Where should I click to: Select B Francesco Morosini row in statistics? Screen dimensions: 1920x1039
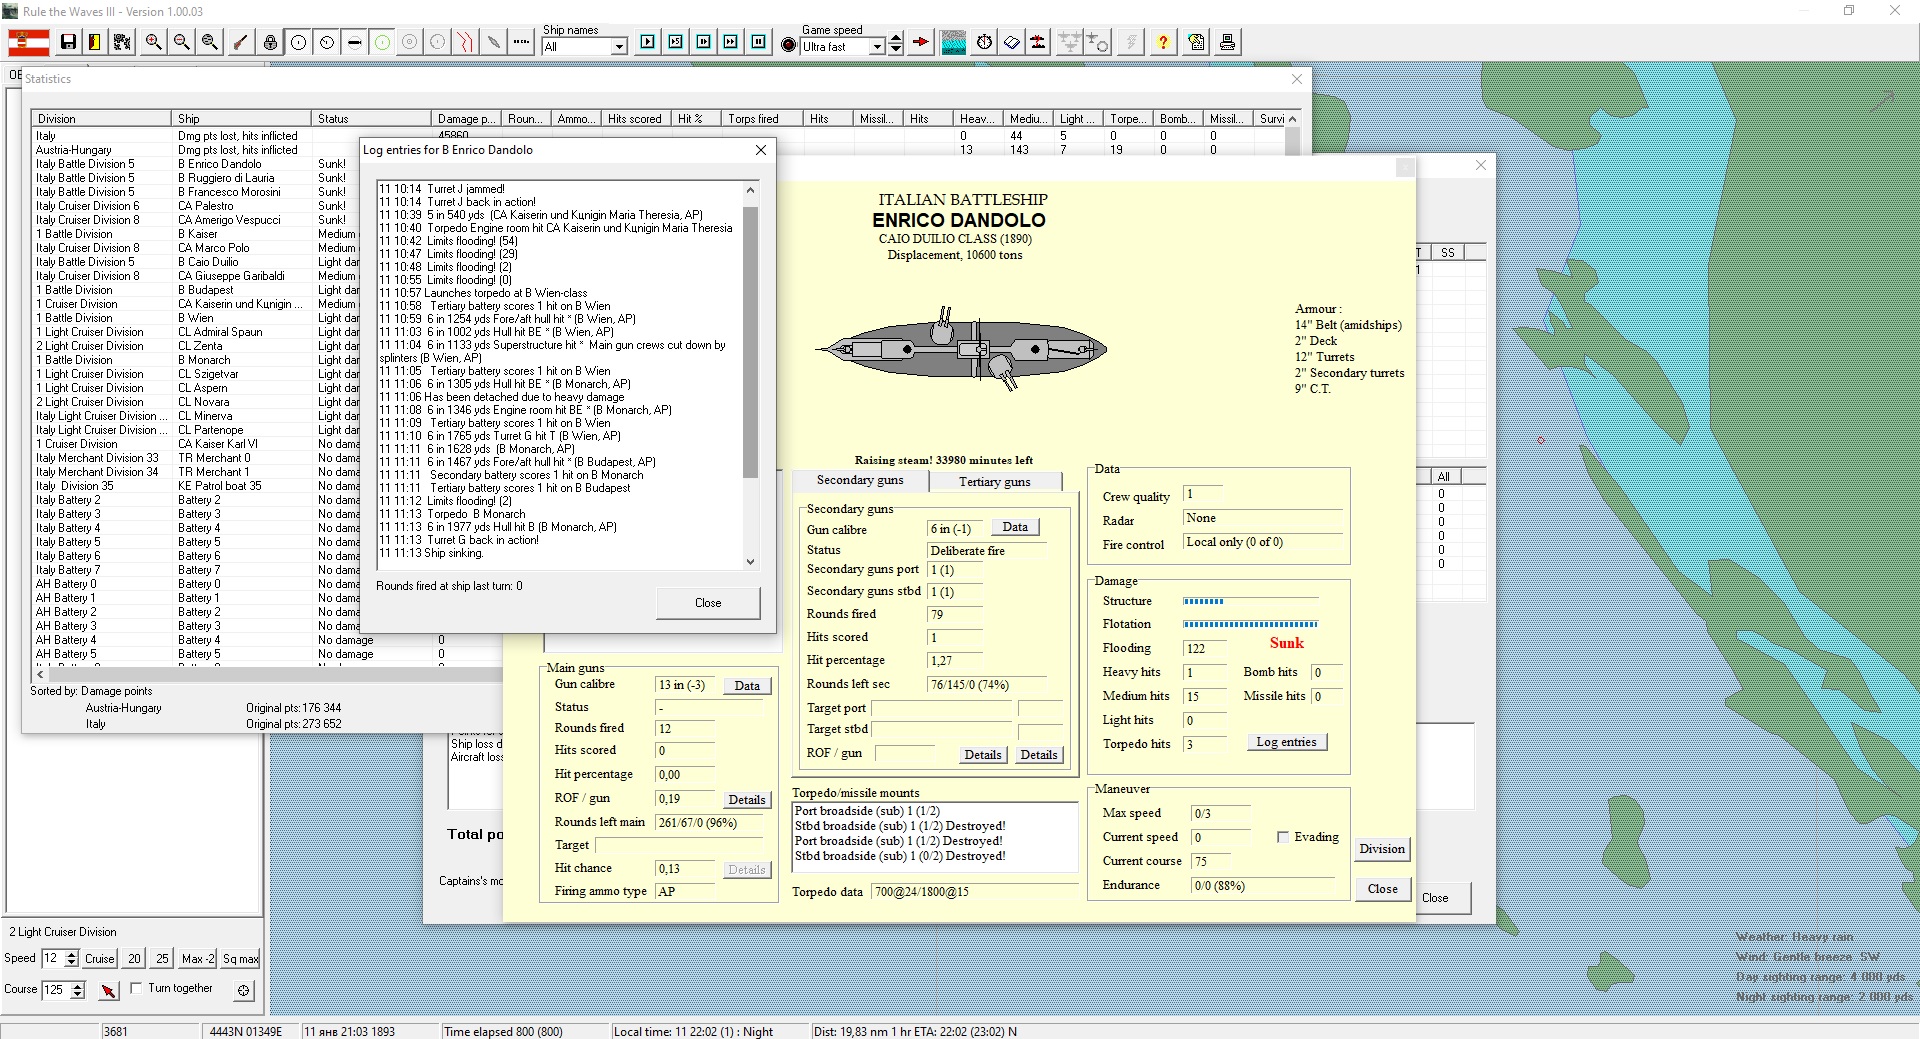pos(229,192)
